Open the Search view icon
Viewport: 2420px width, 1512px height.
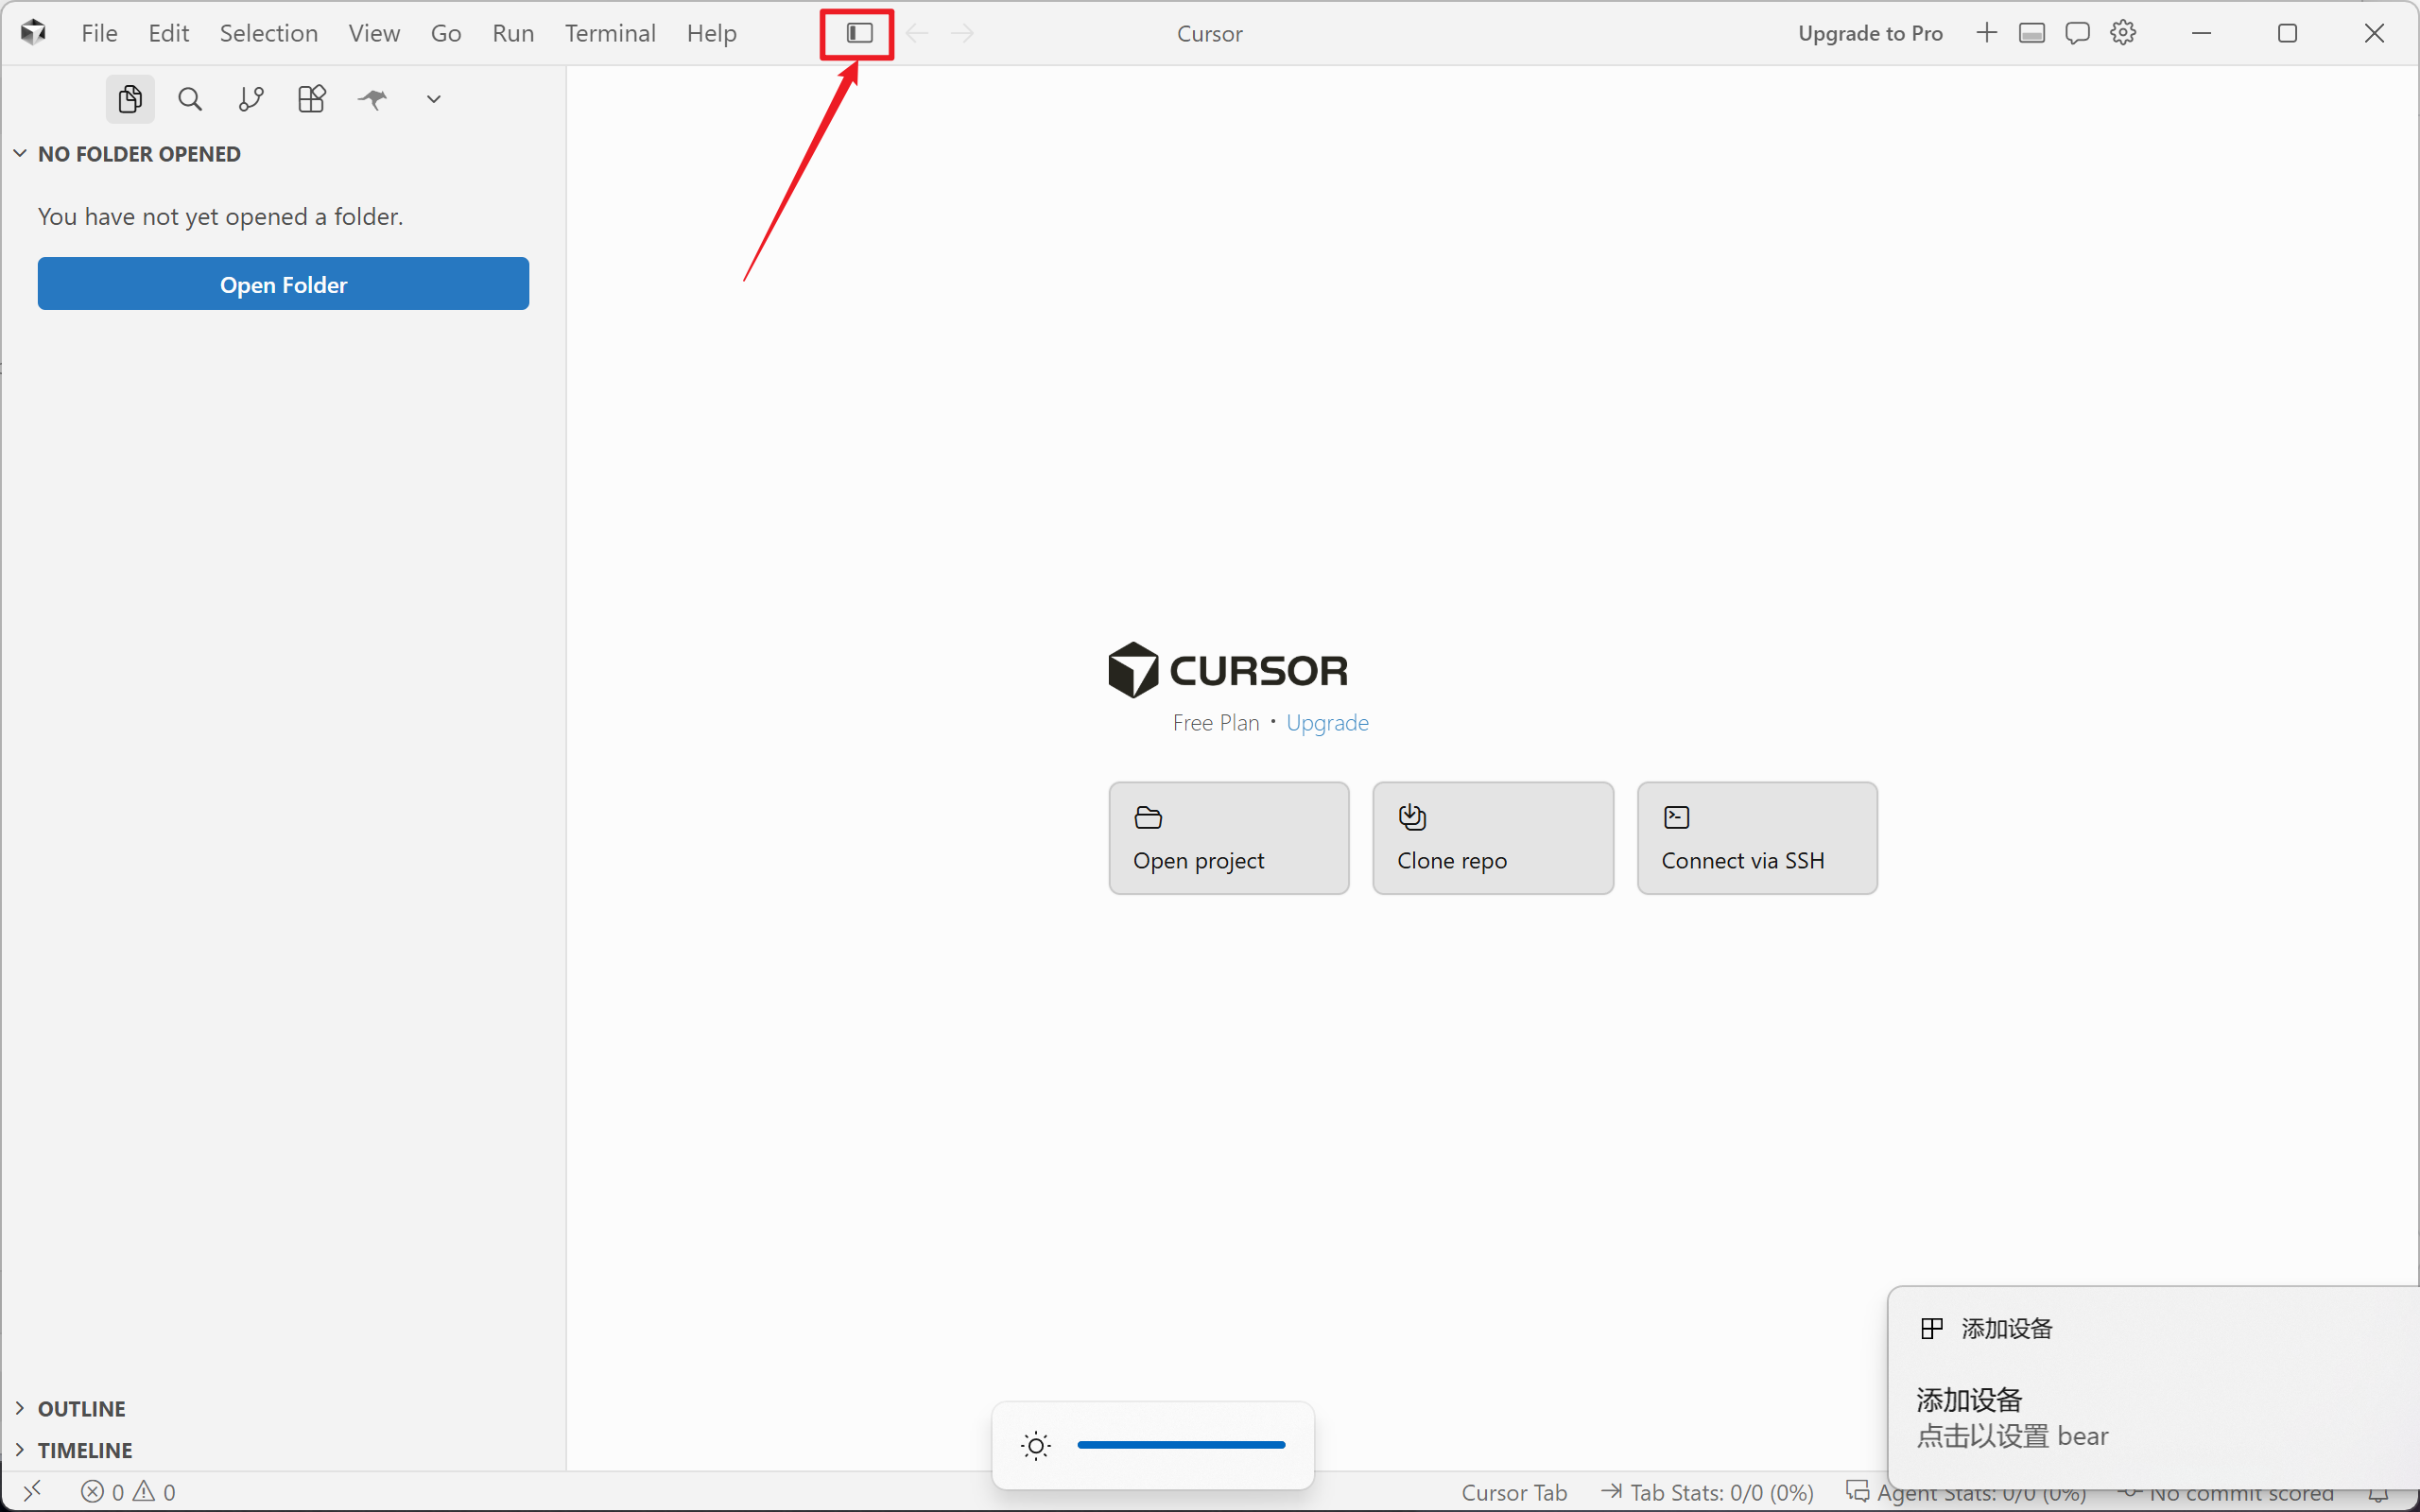tap(190, 99)
